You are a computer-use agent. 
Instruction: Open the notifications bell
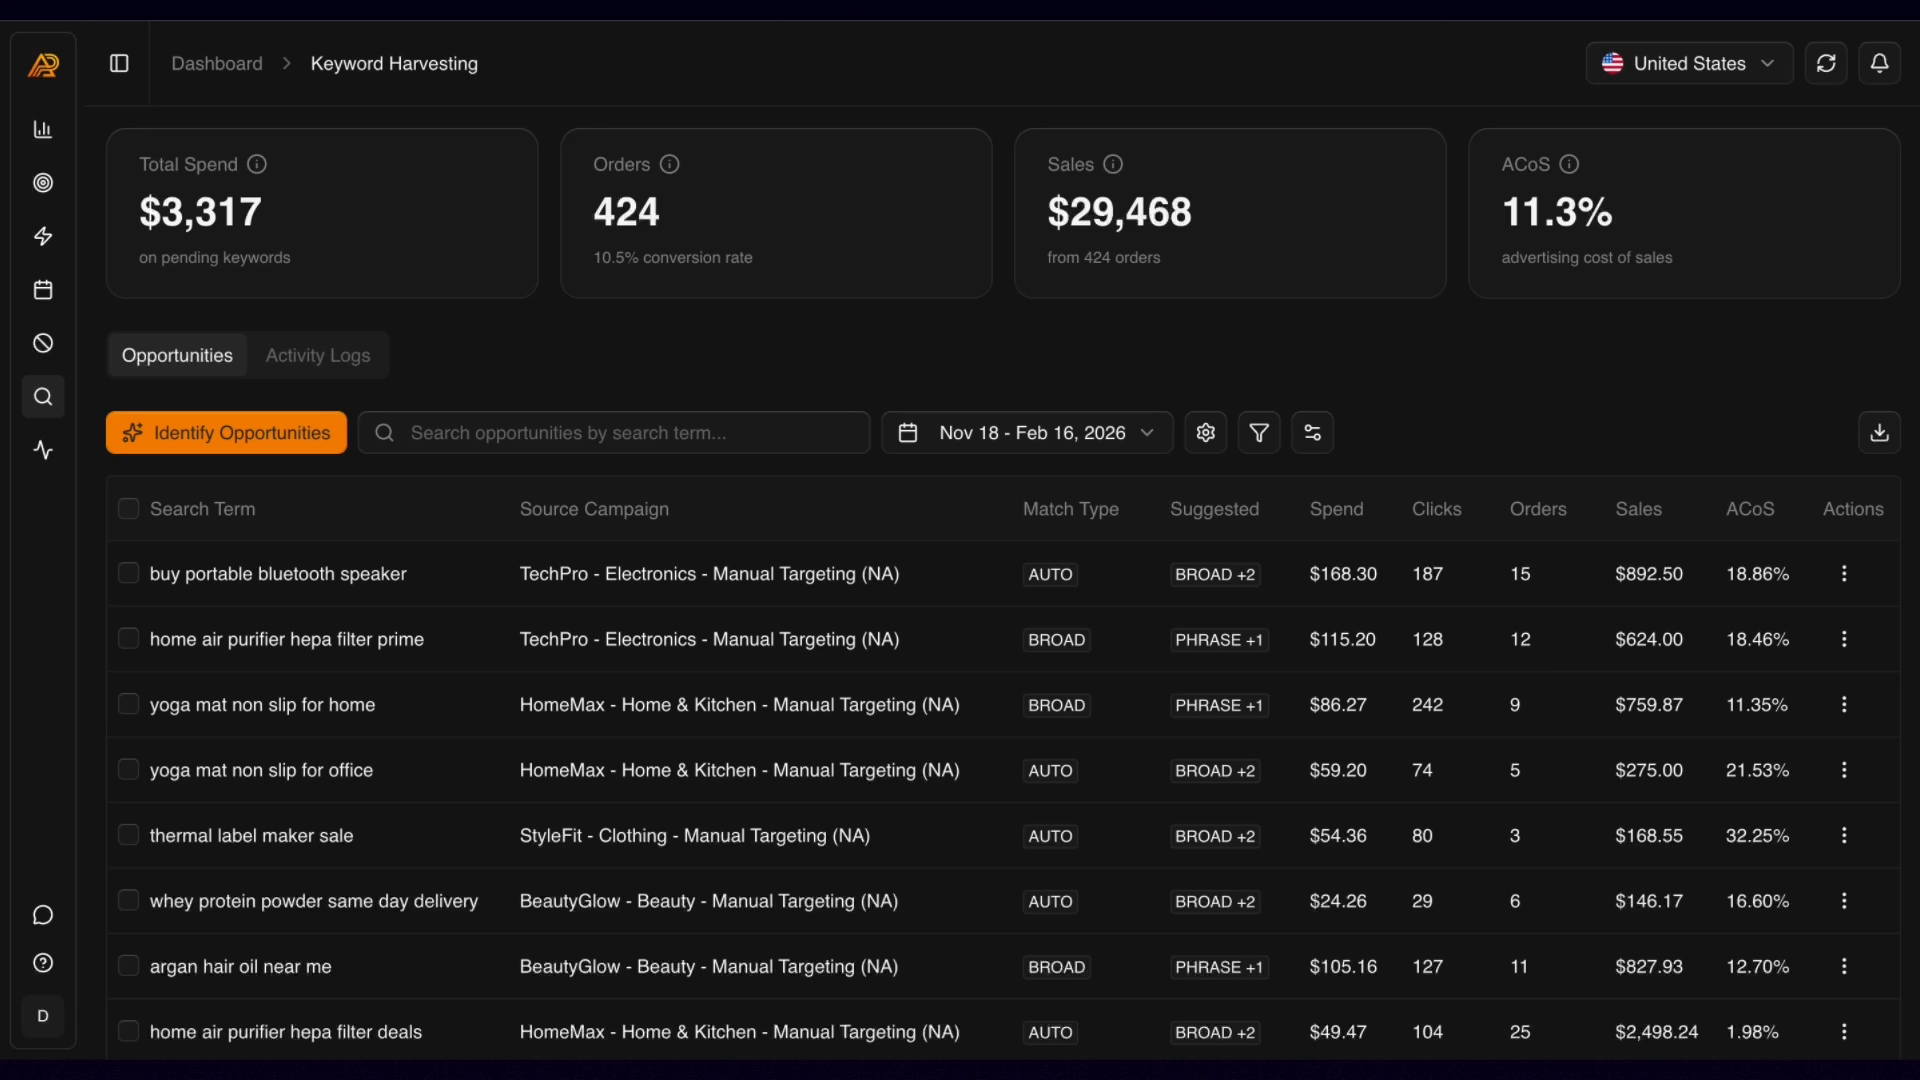[x=1879, y=63]
